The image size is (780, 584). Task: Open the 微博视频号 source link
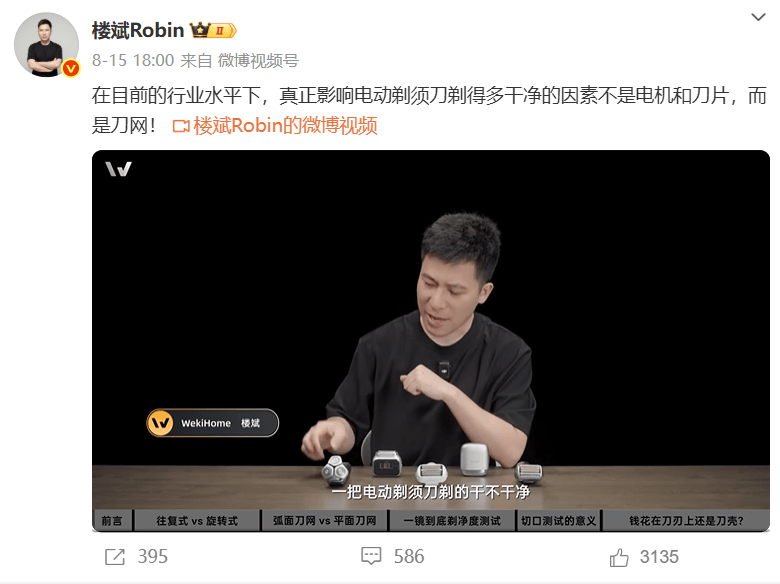[x=258, y=61]
